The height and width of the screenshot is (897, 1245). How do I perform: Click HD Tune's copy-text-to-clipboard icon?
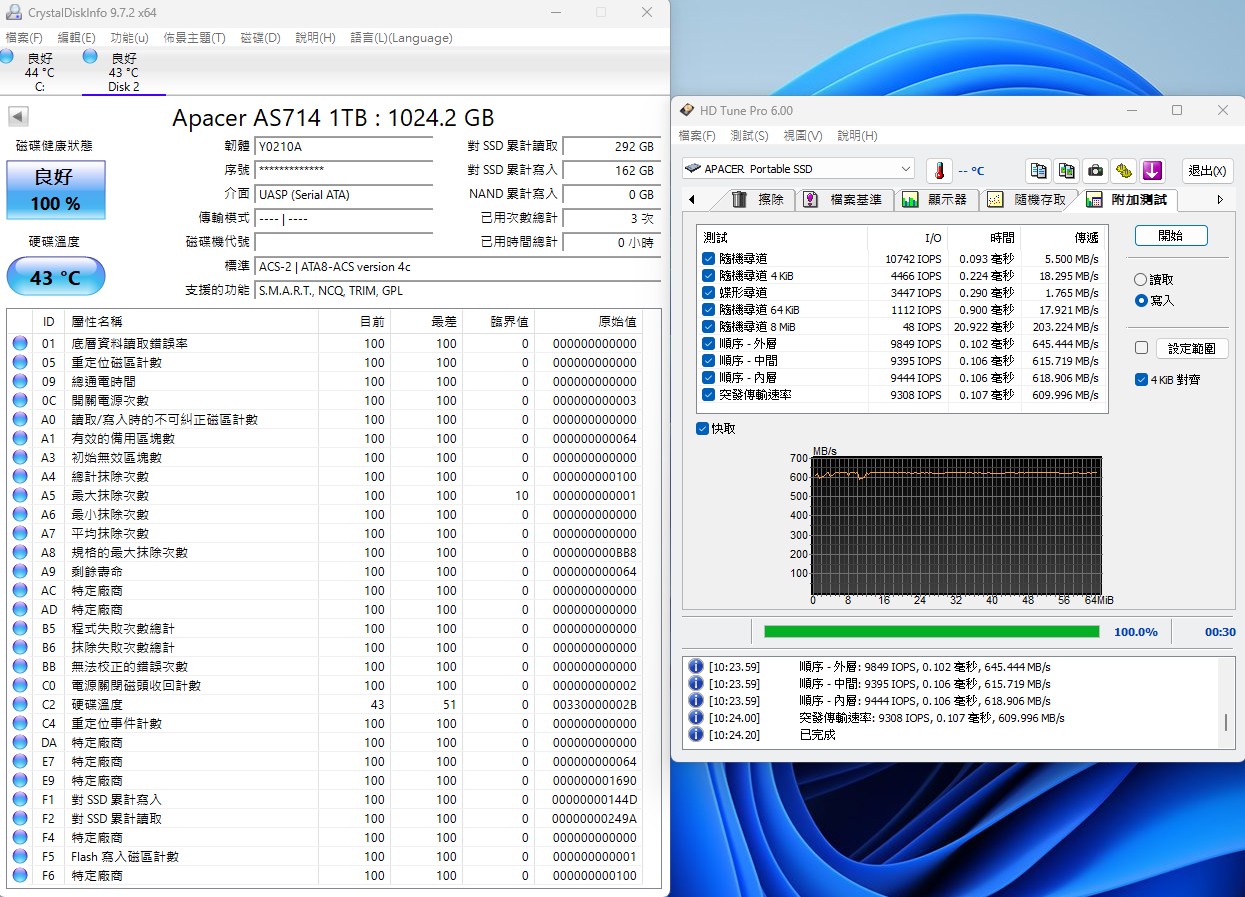pyautogui.click(x=1038, y=170)
